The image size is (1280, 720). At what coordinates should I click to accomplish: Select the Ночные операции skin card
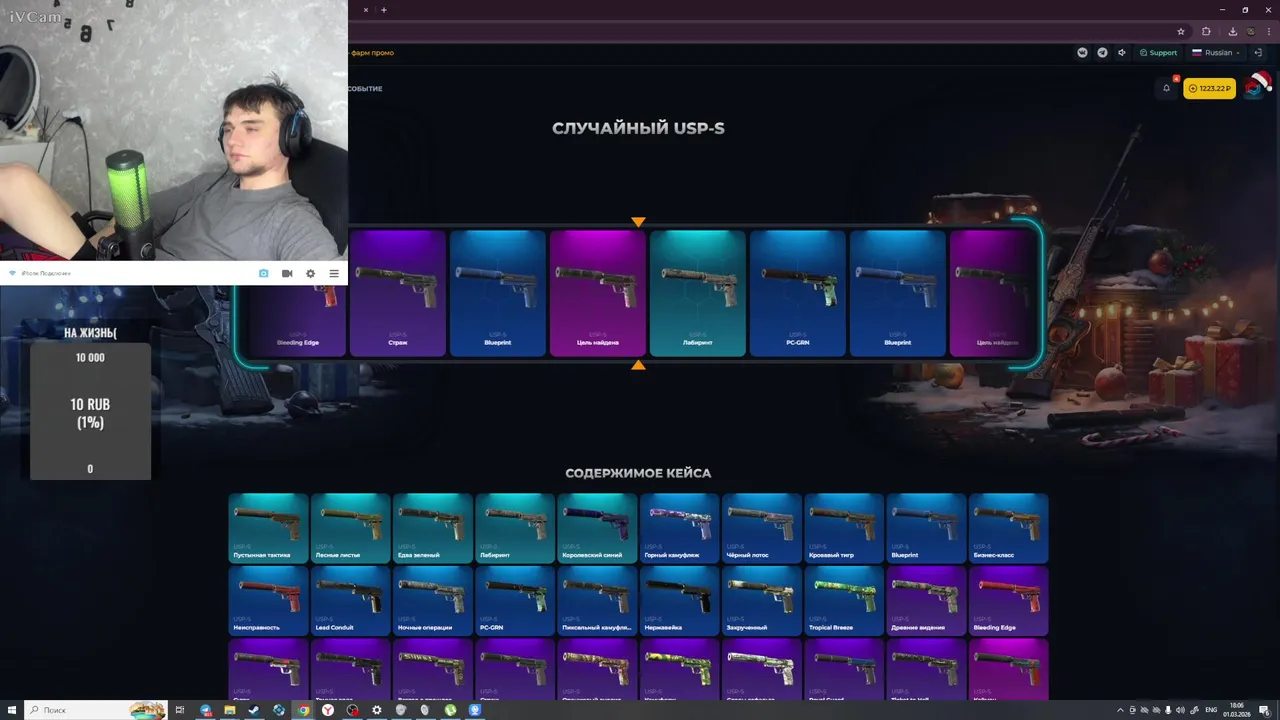pos(433,601)
